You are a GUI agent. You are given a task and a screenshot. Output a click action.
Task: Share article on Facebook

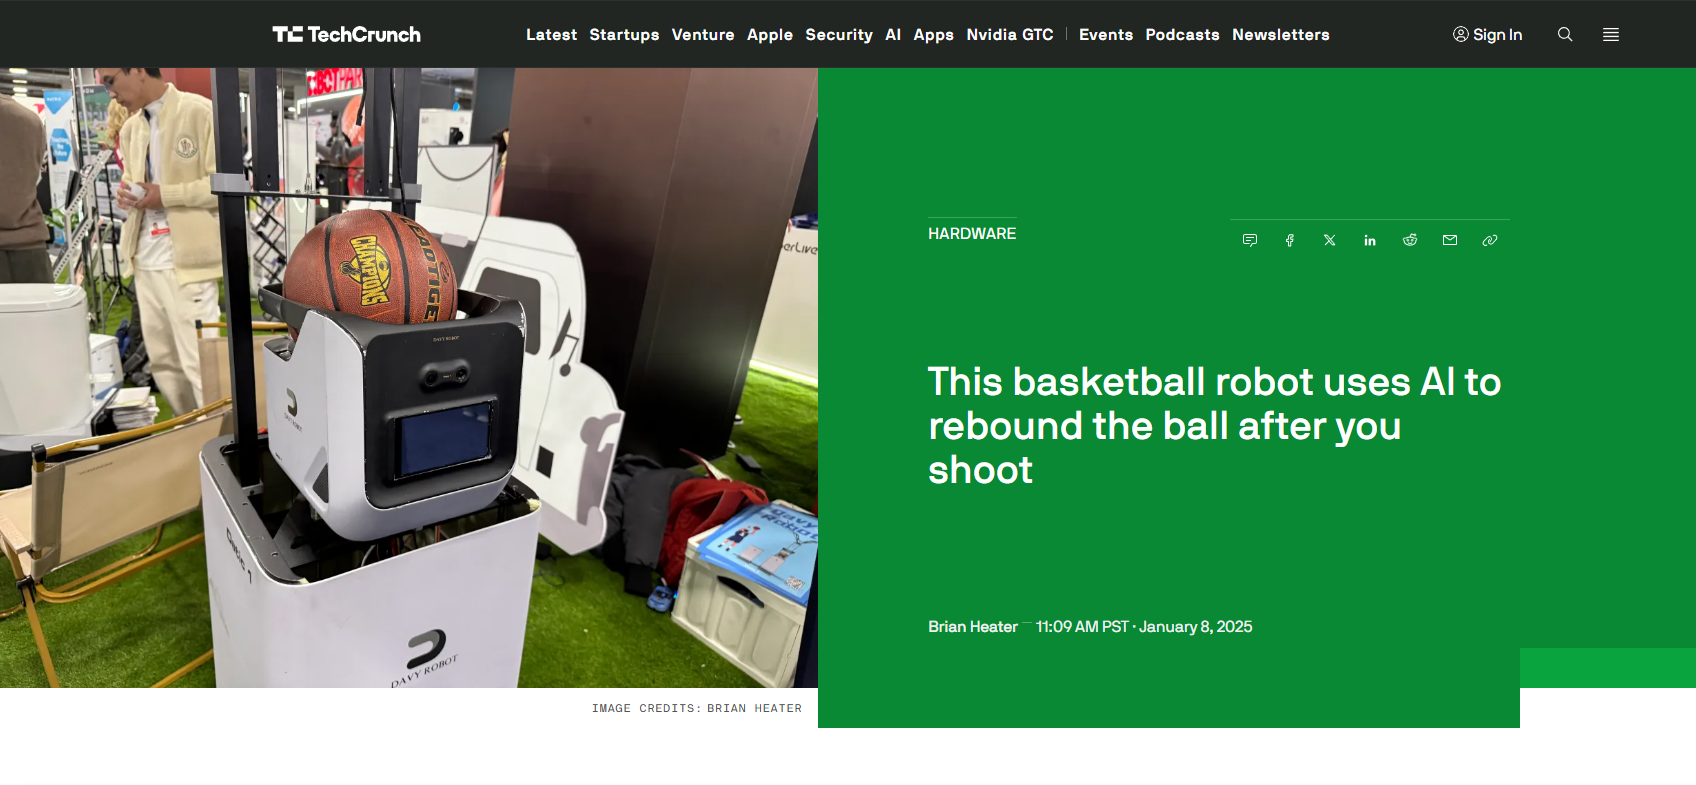(x=1290, y=240)
